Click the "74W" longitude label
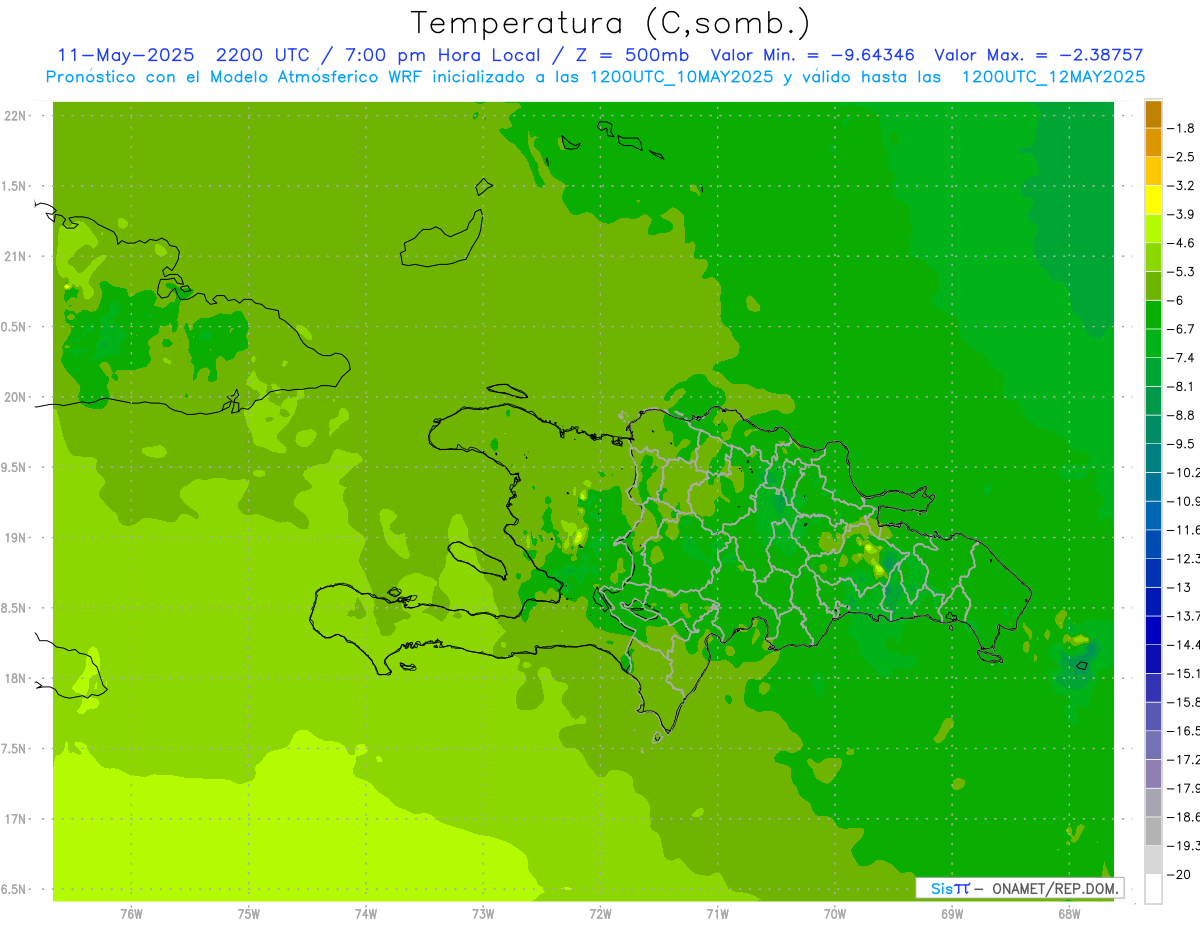Image resolution: width=1200 pixels, height=927 pixels. [366, 912]
